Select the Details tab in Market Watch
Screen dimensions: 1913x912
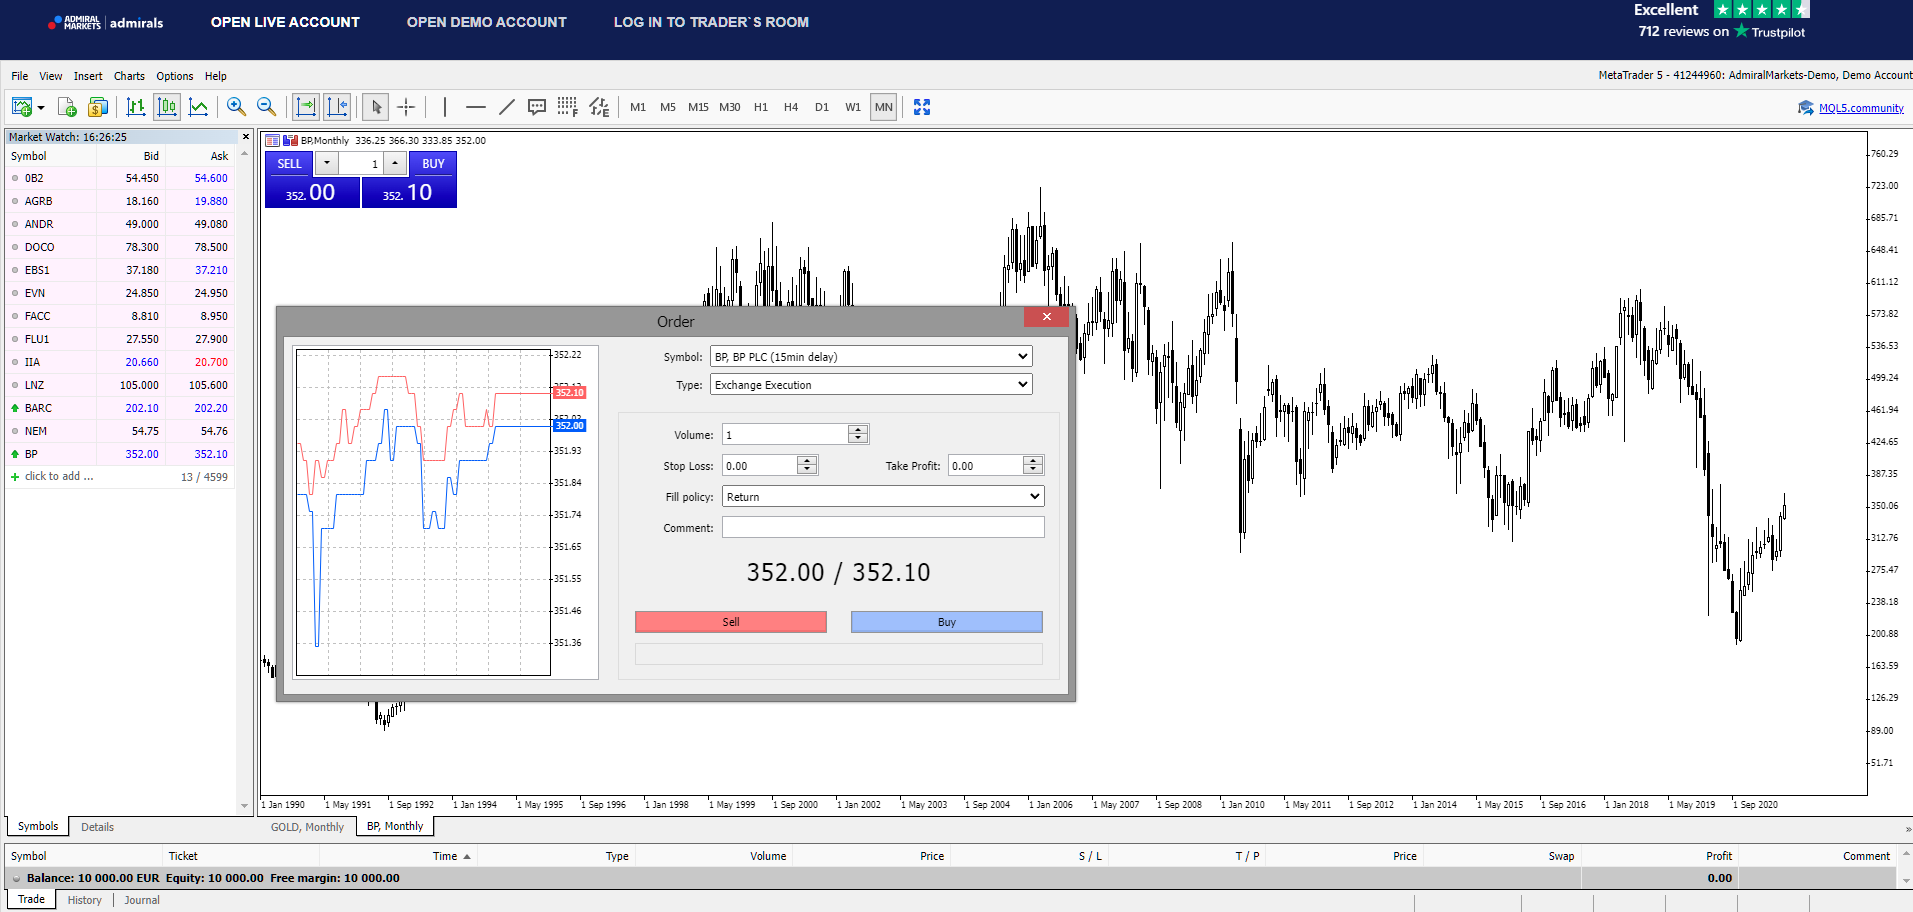97,827
